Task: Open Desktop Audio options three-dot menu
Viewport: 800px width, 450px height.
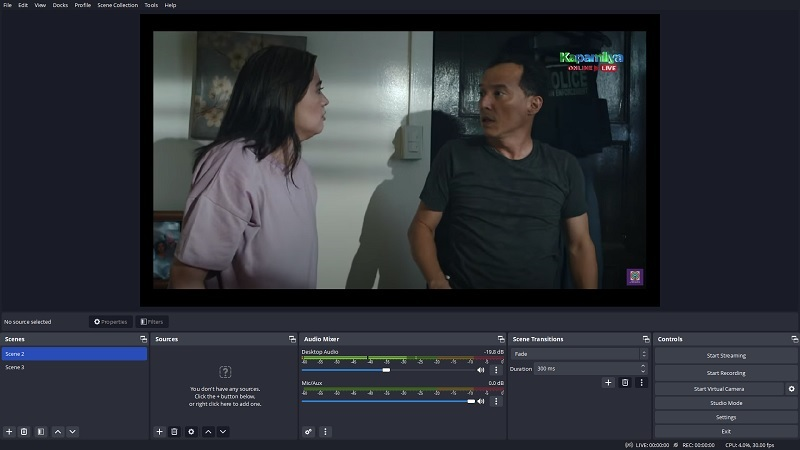Action: point(496,370)
